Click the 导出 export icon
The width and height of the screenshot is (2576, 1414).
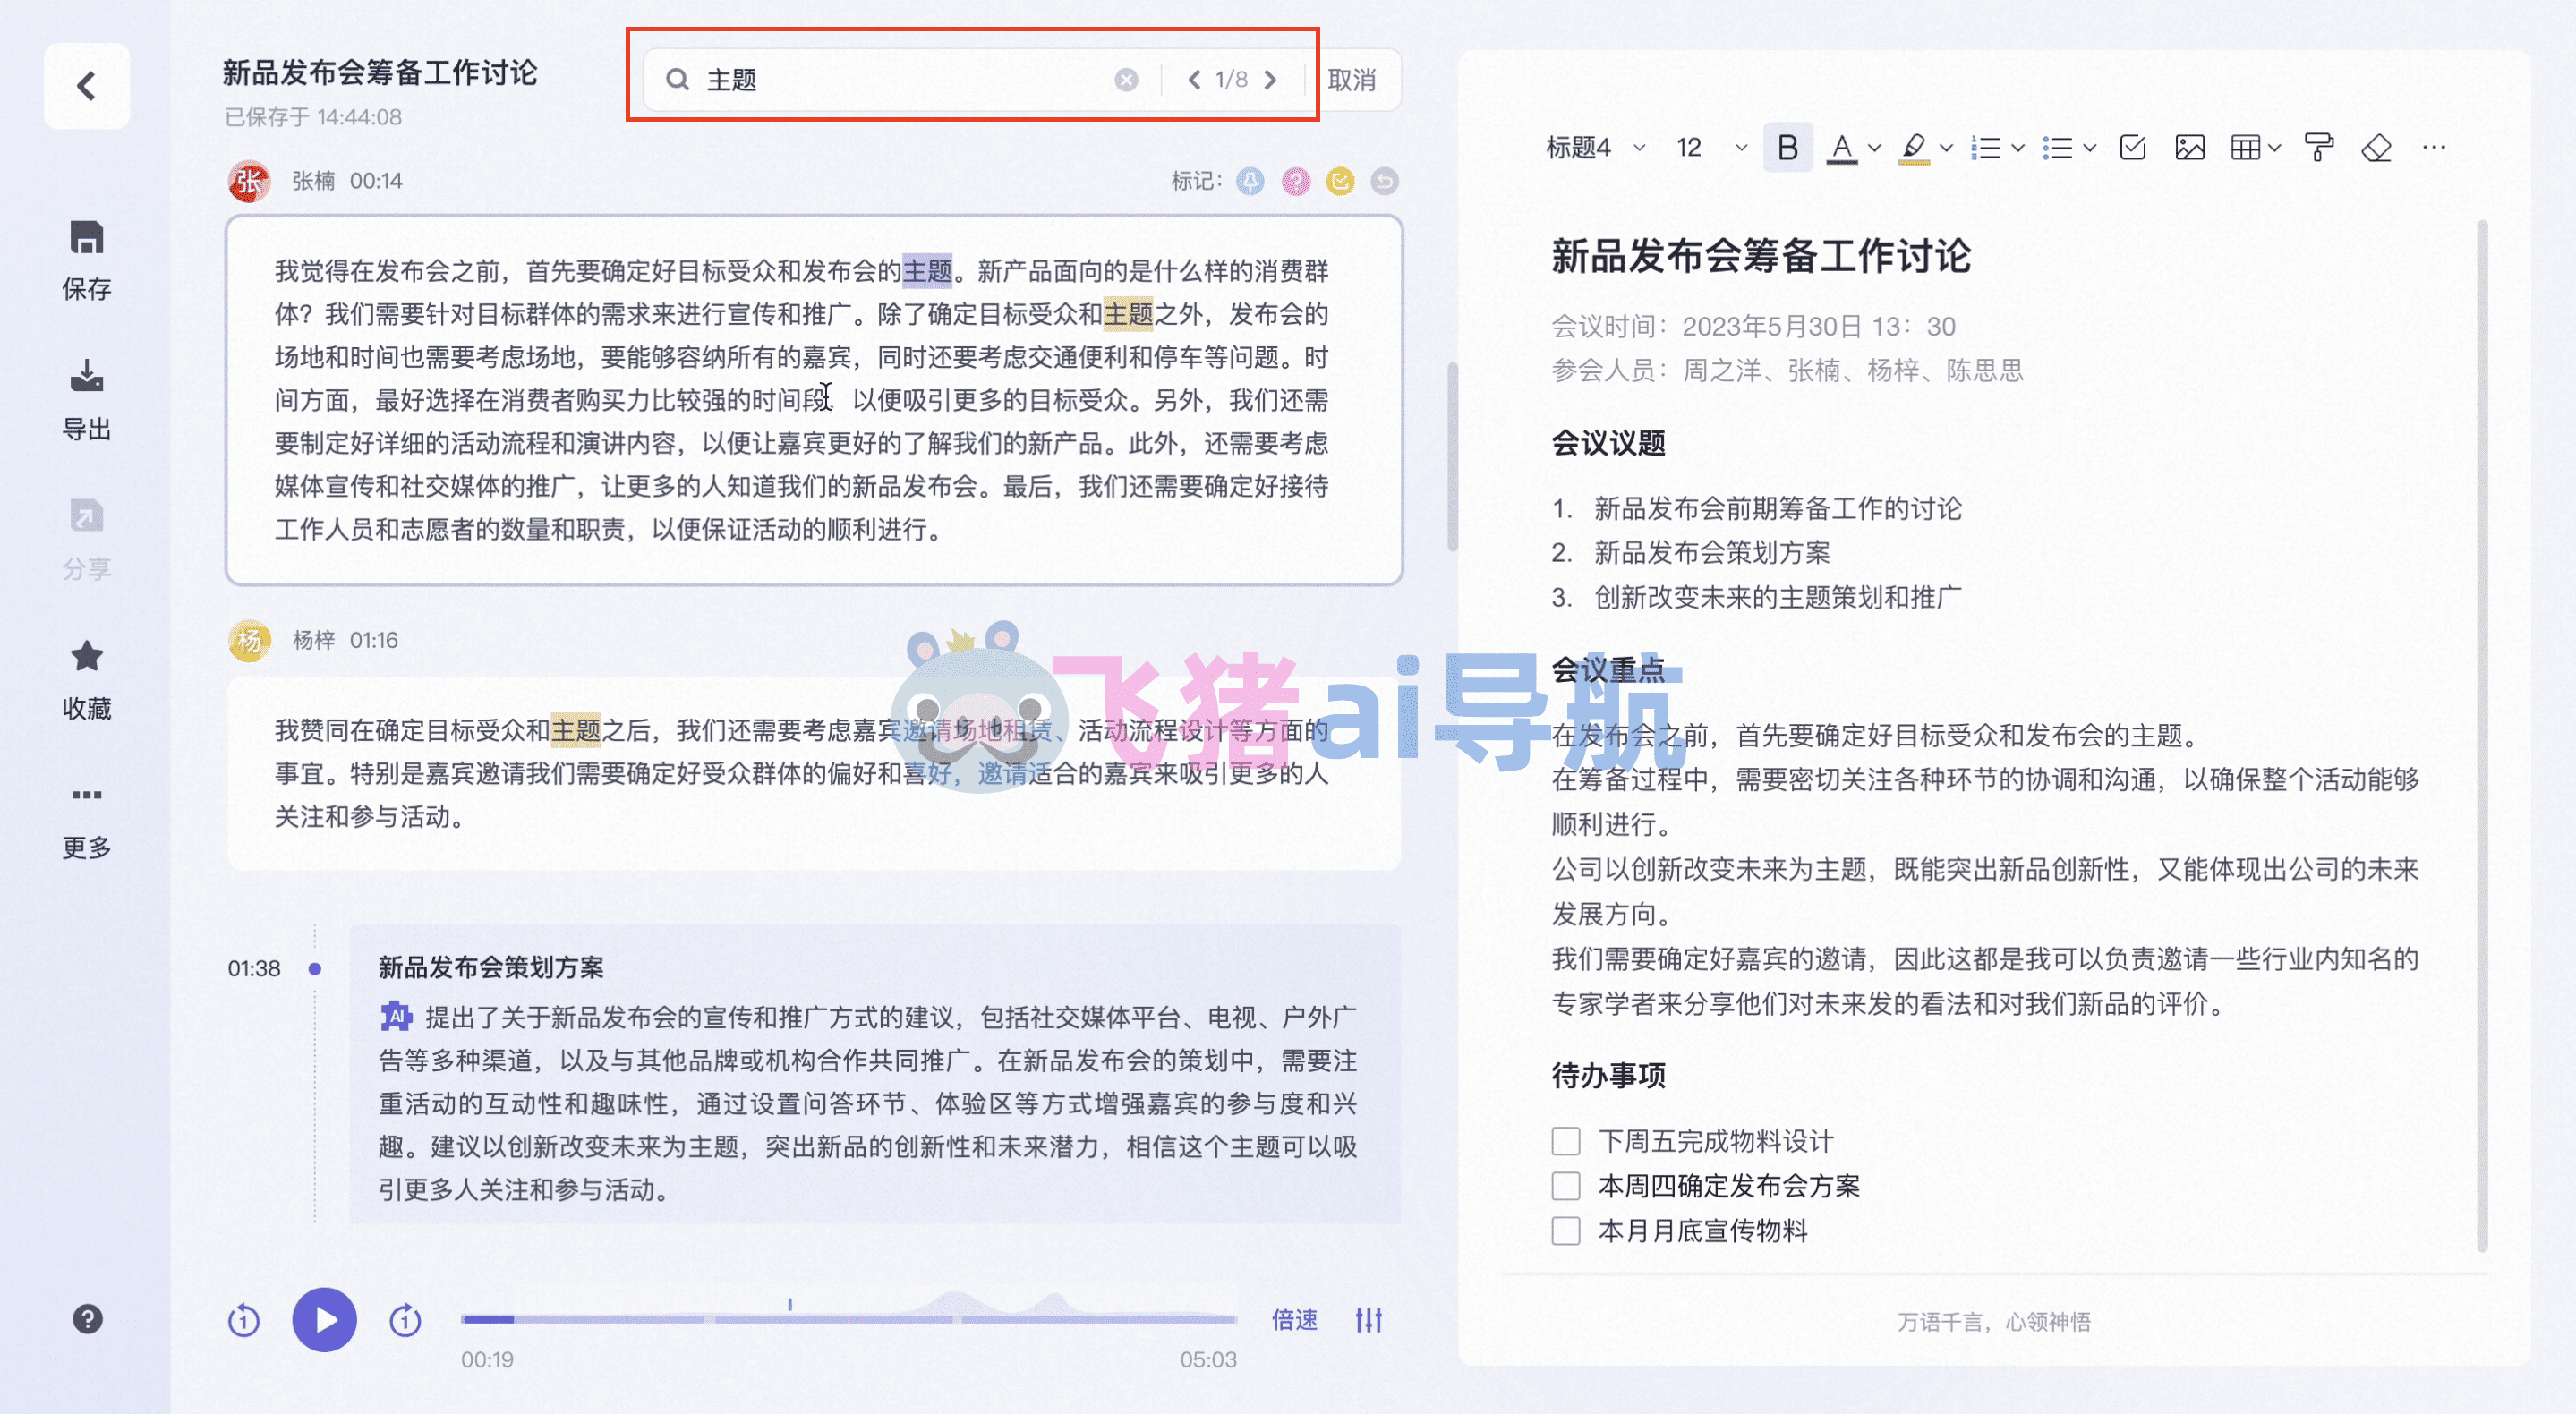tap(86, 376)
